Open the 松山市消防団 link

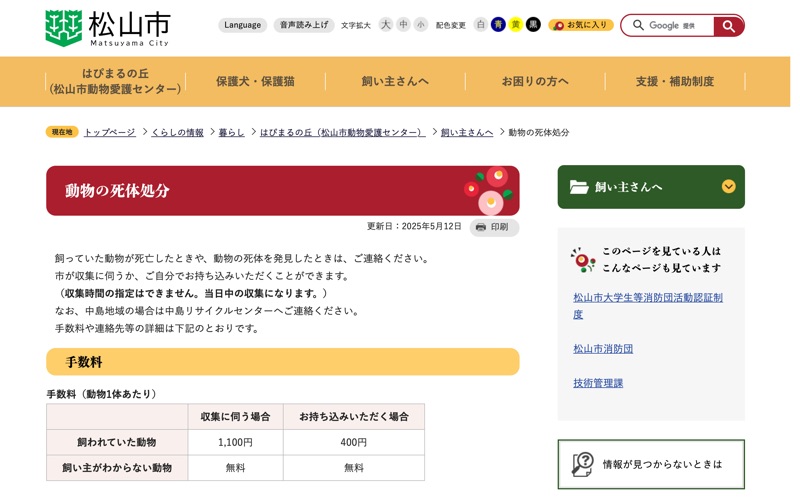click(x=603, y=348)
